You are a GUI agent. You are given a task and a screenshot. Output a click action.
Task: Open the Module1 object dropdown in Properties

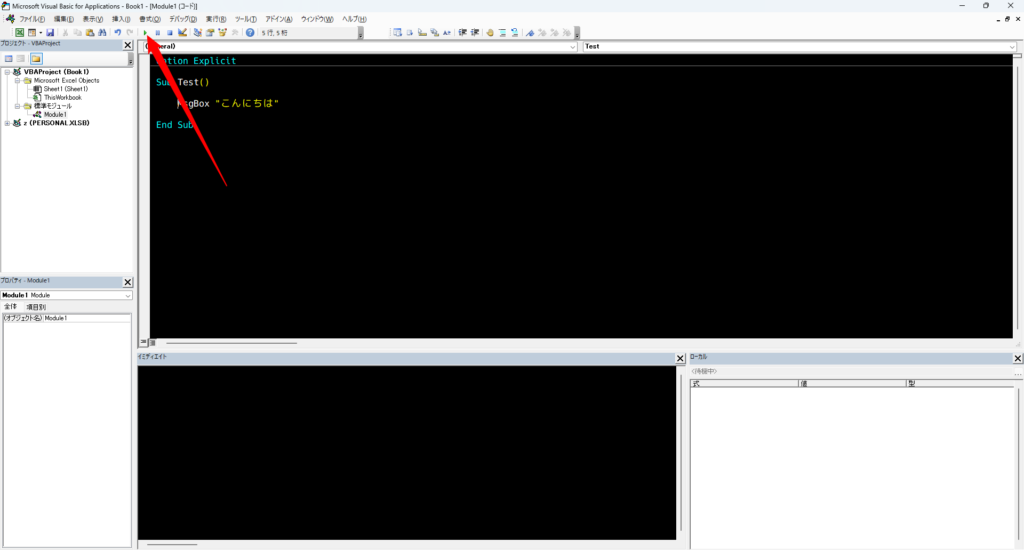[128, 296]
